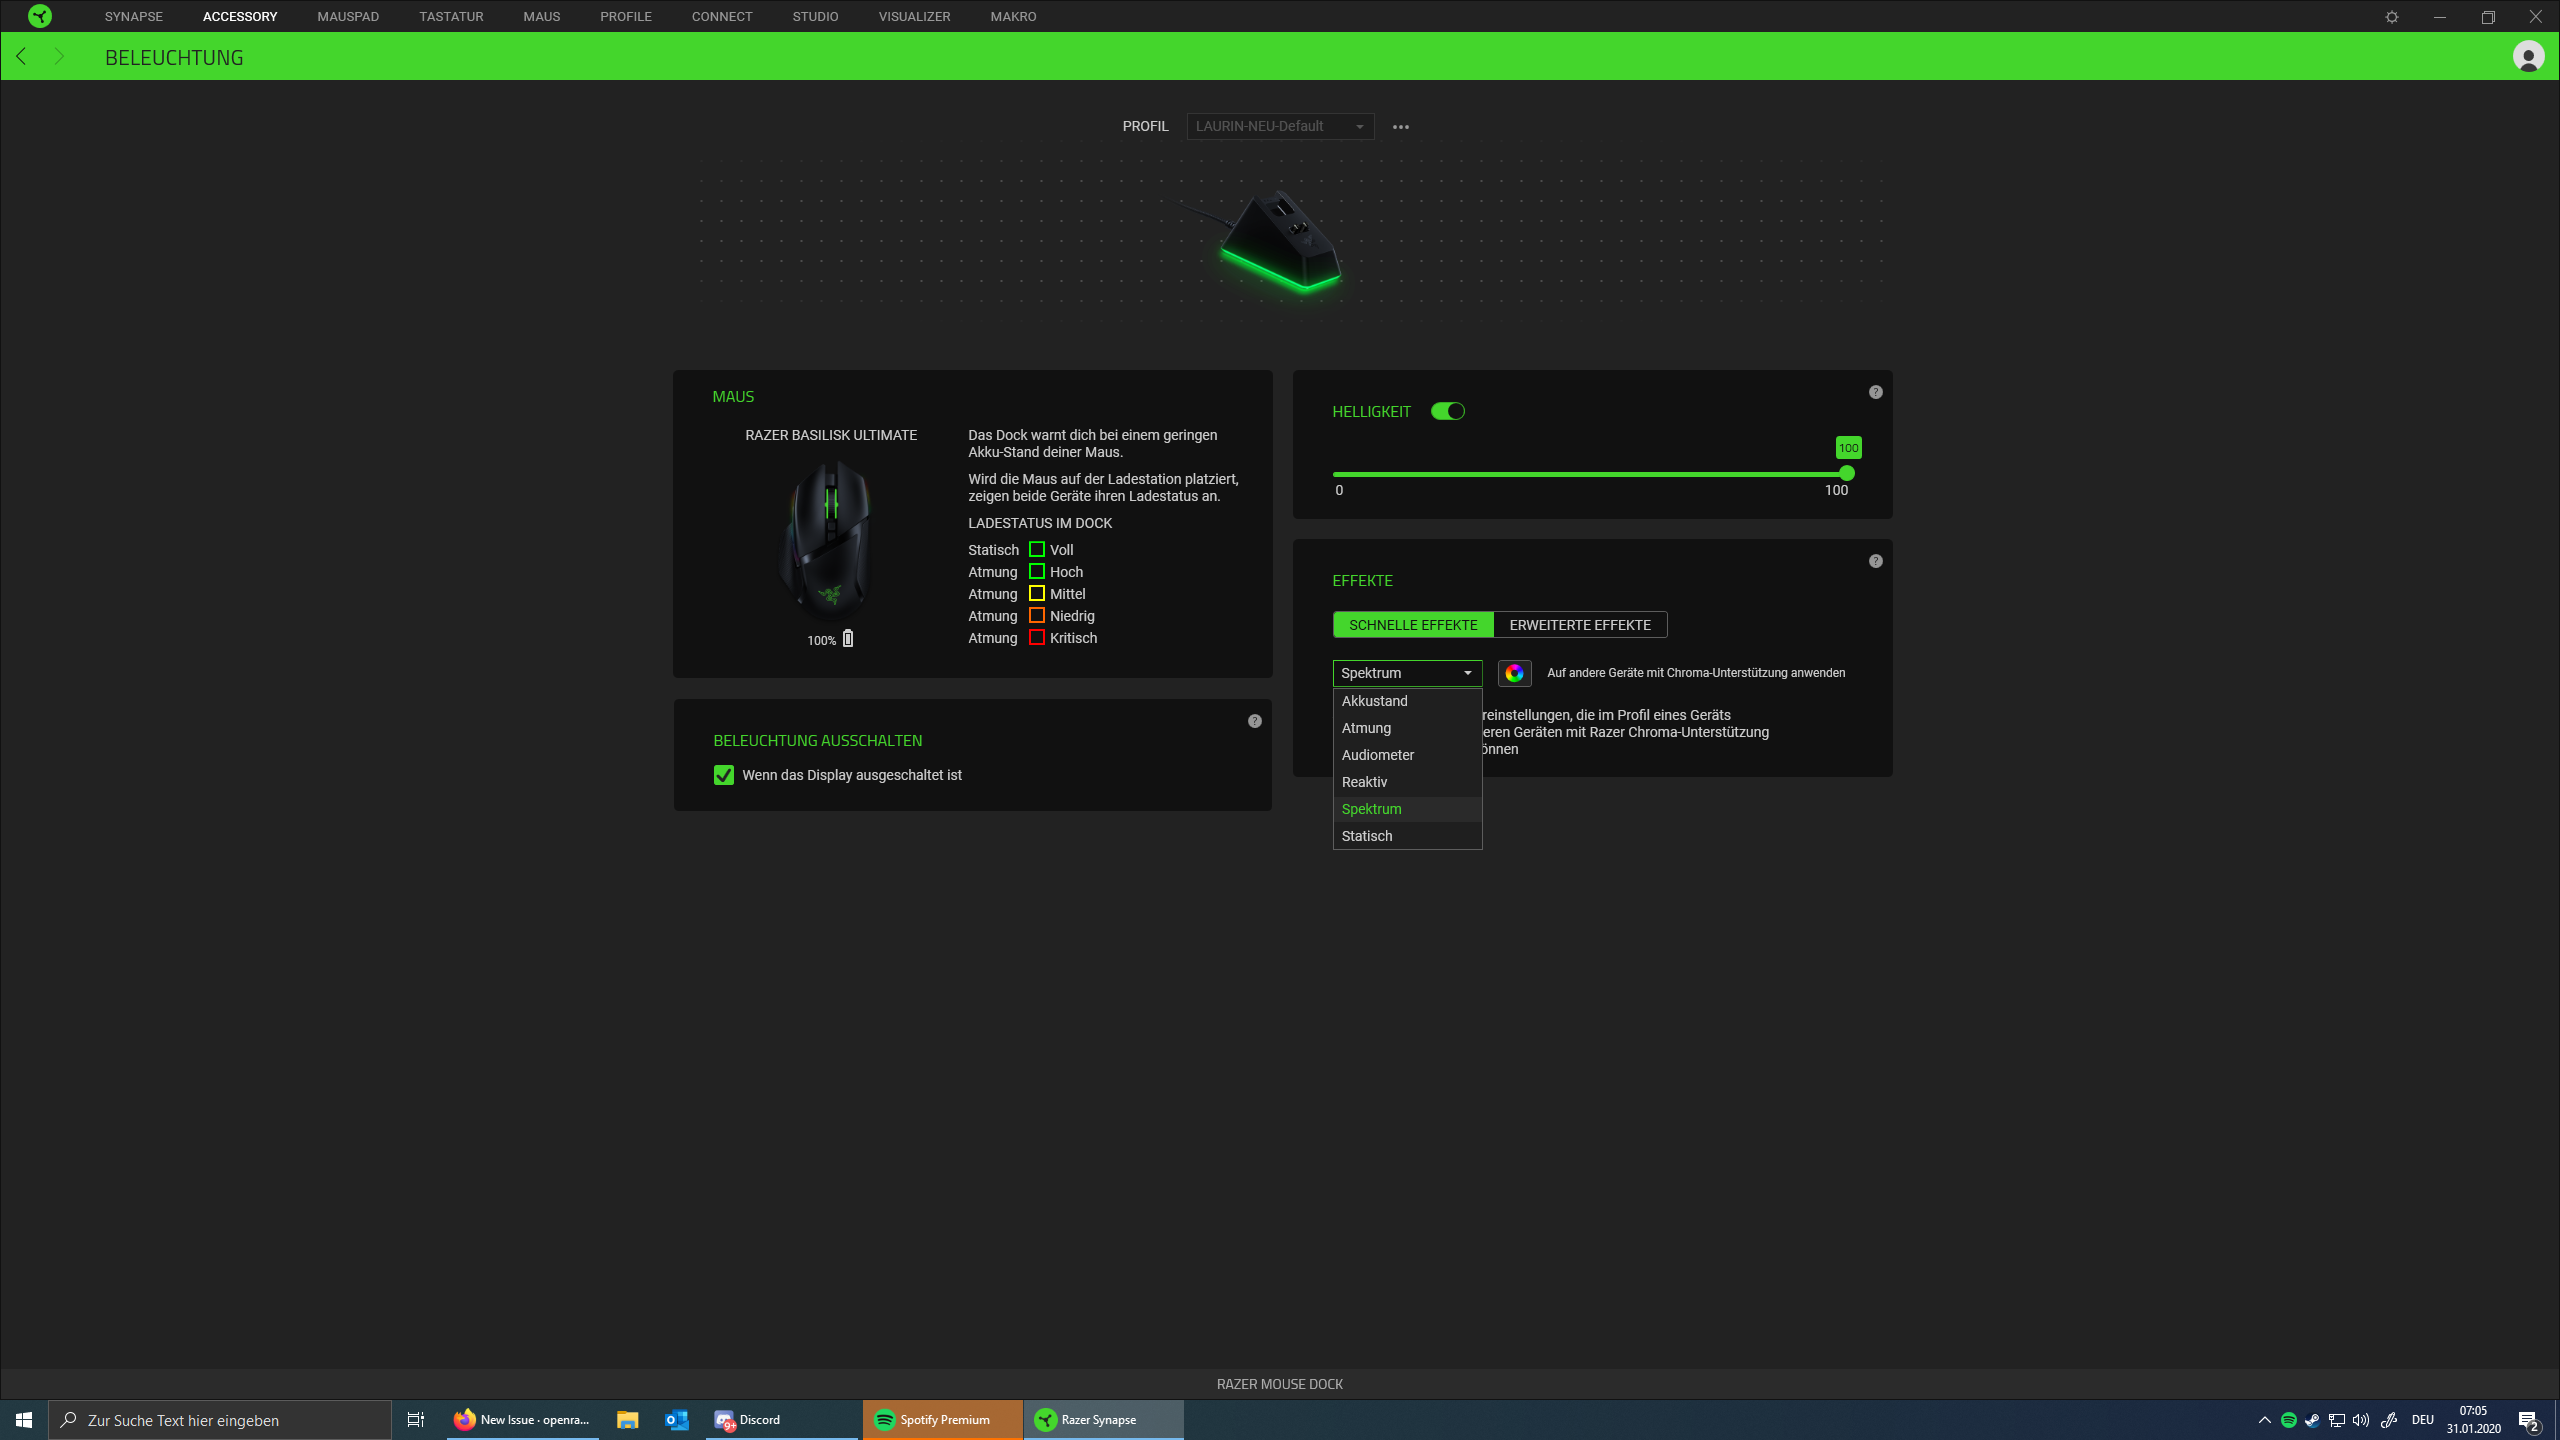Open the Chroma color wheel icon
Viewport: 2560px width, 1440px height.
pyautogui.click(x=1514, y=673)
